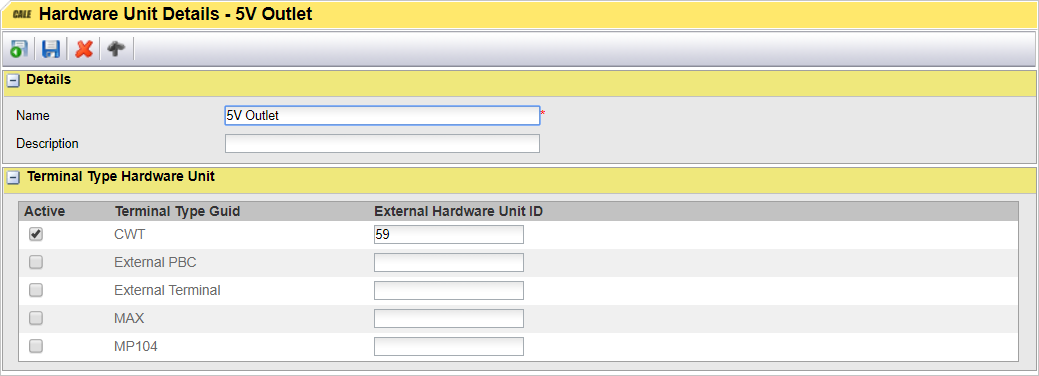Click the save and return icon
Image resolution: width=1039 pixels, height=376 pixels.
pyautogui.click(x=19, y=49)
